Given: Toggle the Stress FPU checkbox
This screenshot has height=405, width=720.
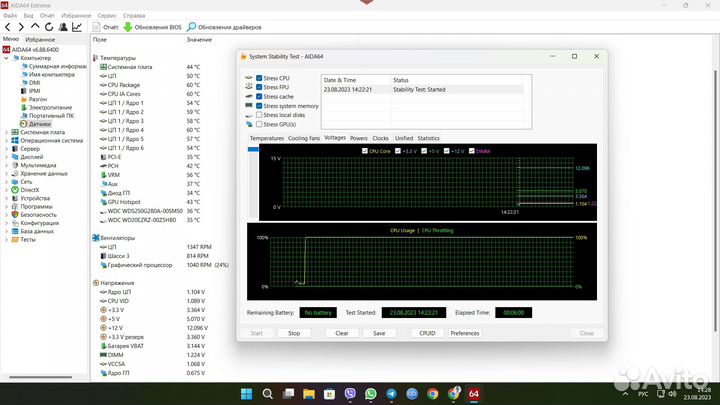Looking at the screenshot, I should pos(259,87).
